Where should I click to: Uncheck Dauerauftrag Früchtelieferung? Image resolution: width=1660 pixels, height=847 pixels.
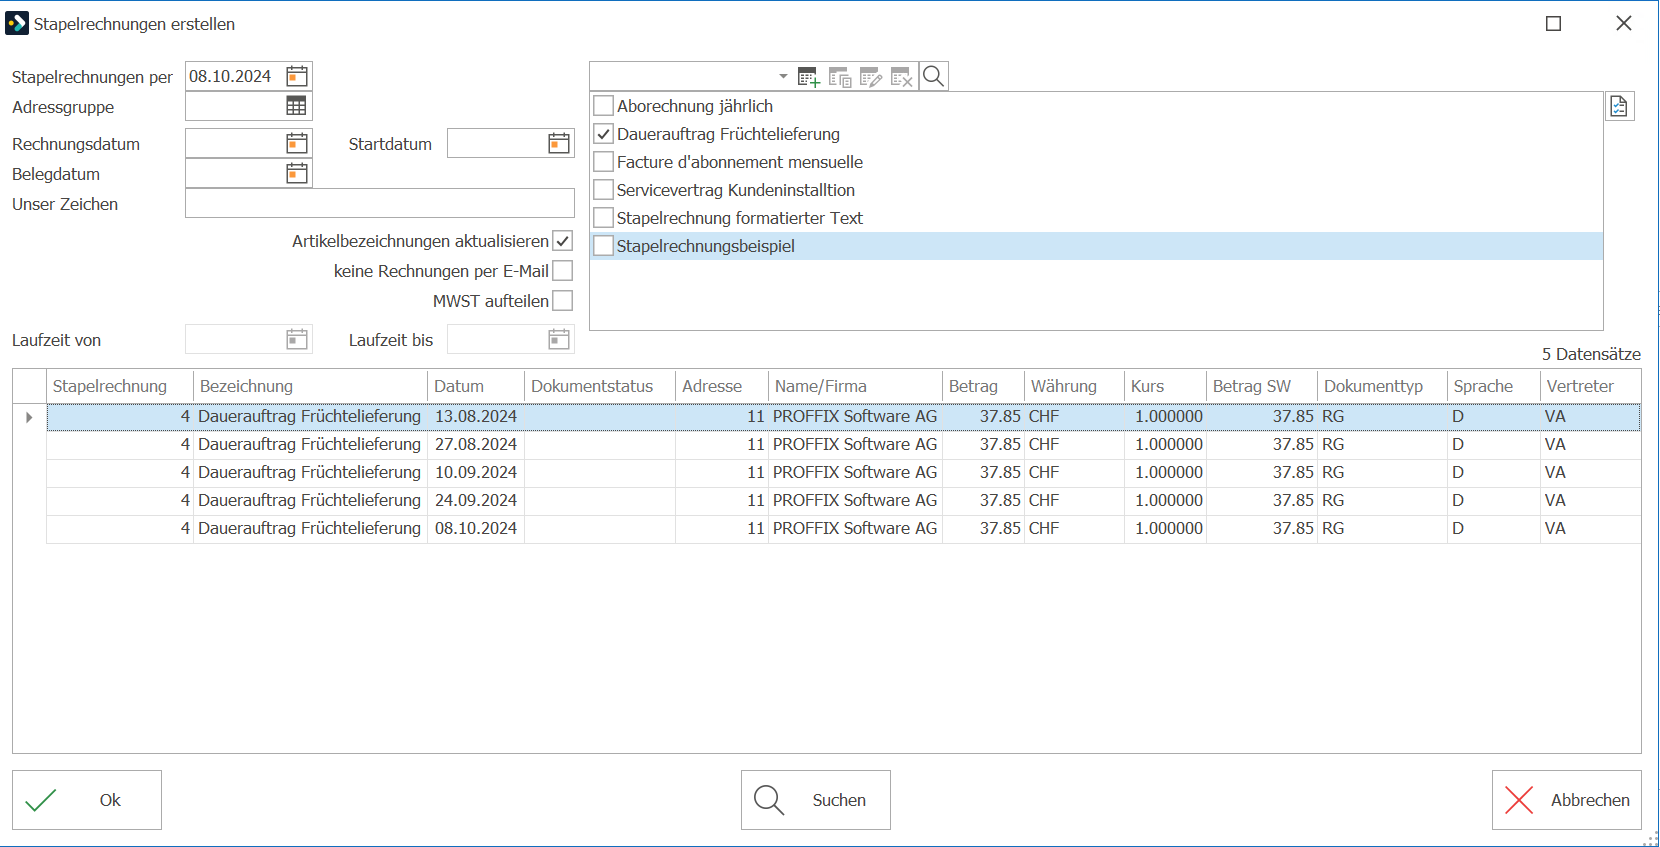(603, 133)
